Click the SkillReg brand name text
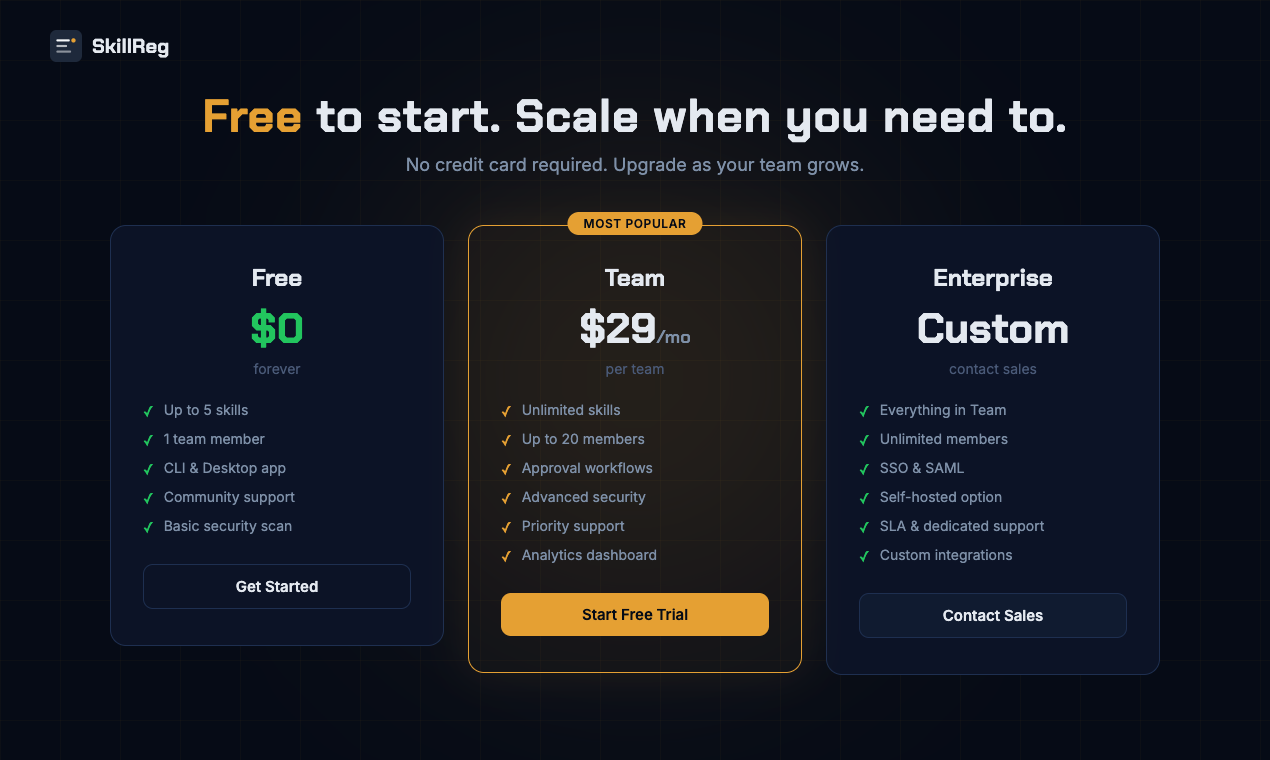The width and height of the screenshot is (1270, 760). tap(130, 45)
